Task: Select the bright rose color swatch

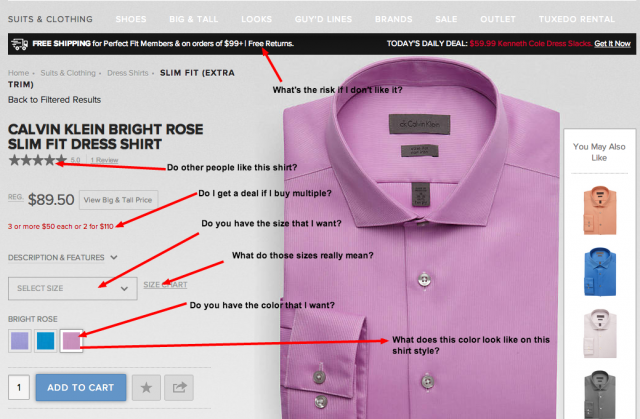Action: (71, 341)
